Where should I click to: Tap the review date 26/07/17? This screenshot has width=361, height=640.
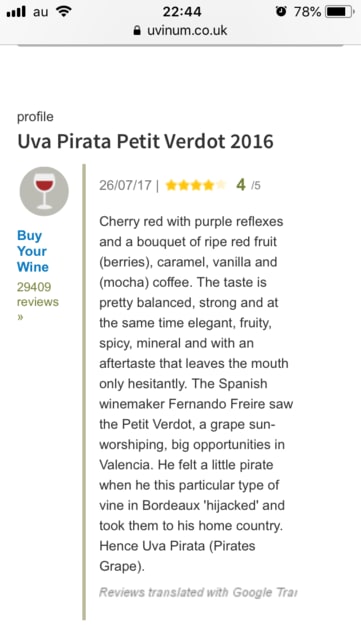[125, 185]
